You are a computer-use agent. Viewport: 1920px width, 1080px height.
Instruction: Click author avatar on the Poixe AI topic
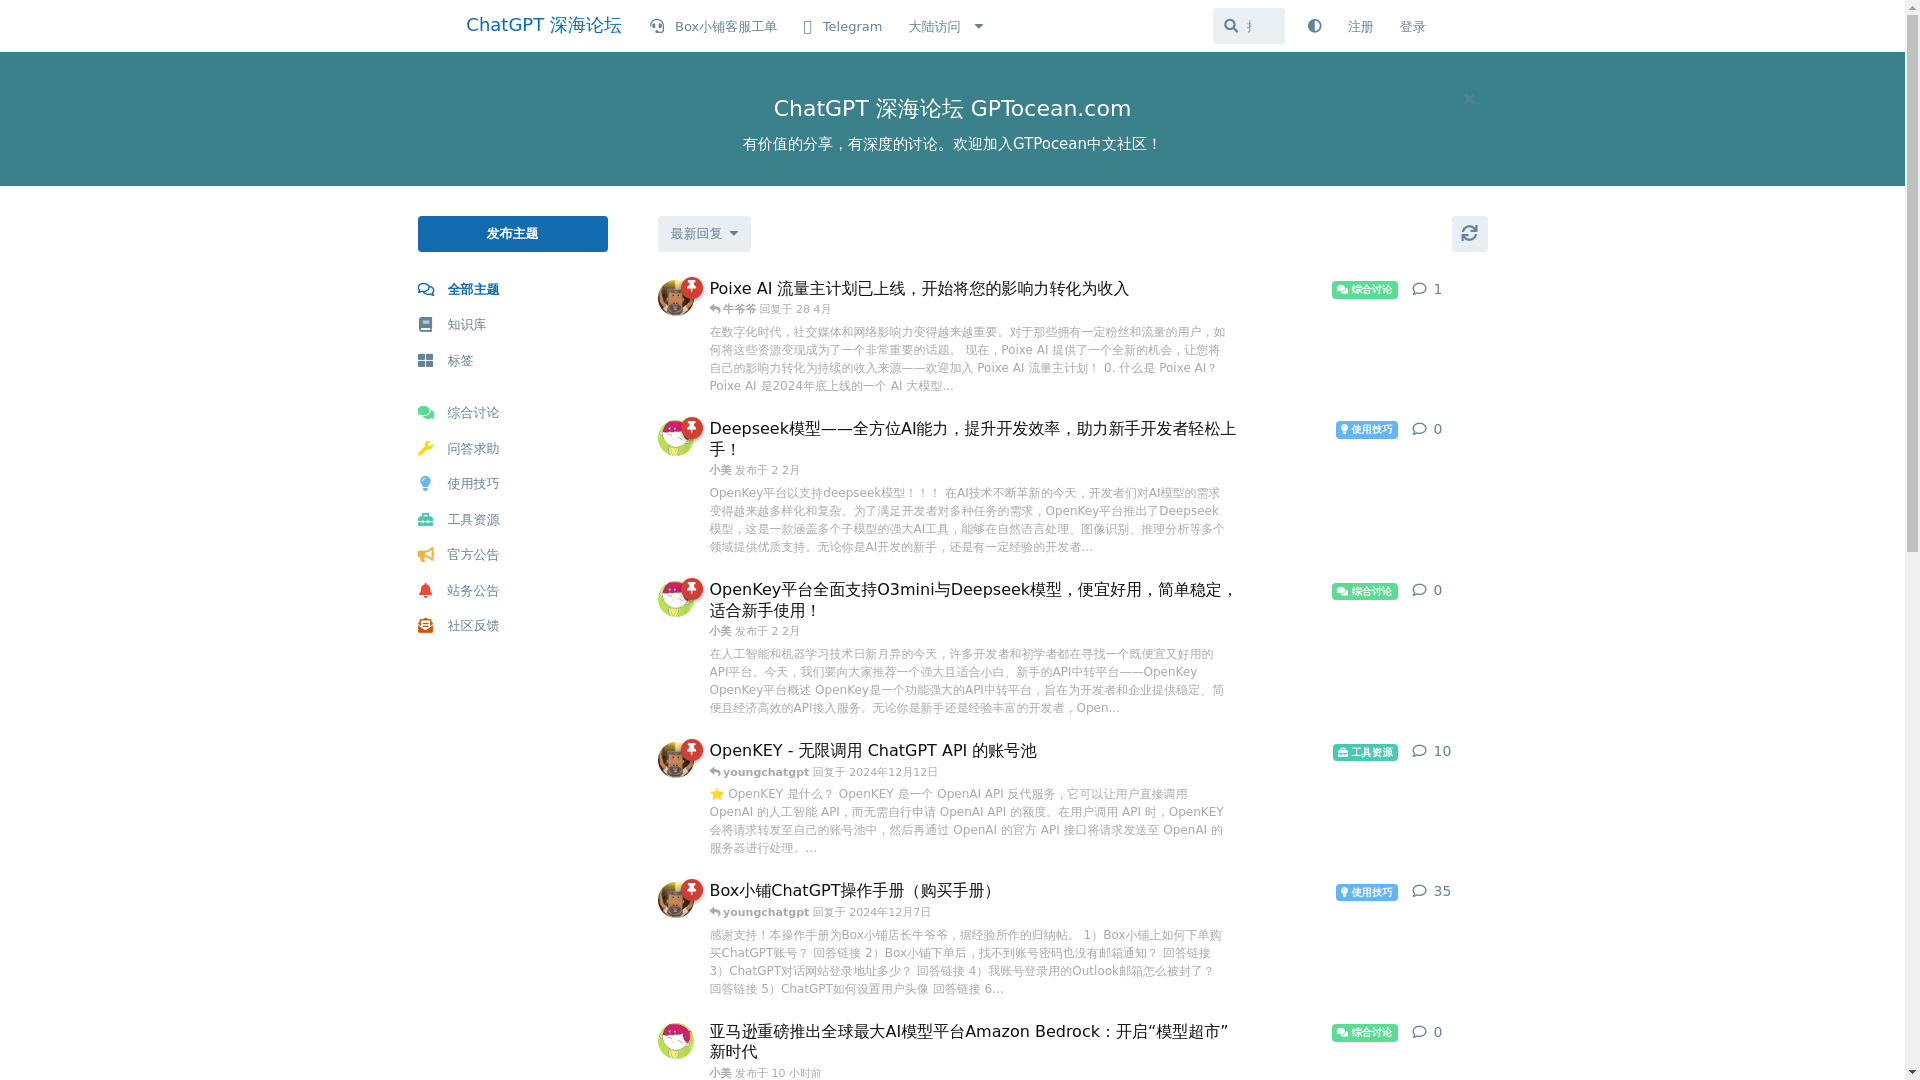(675, 298)
